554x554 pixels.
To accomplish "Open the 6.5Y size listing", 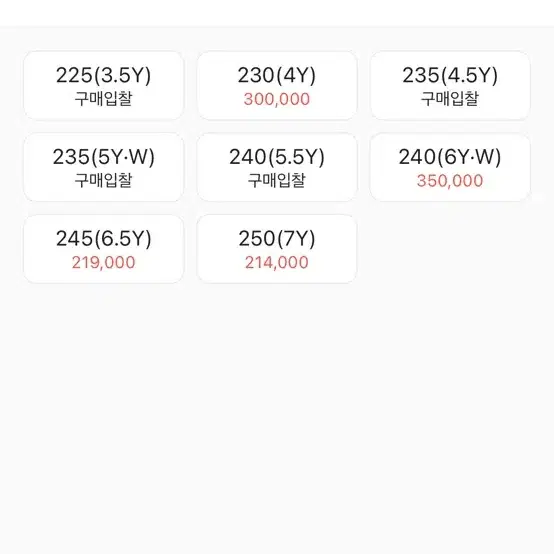I will point(104,249).
